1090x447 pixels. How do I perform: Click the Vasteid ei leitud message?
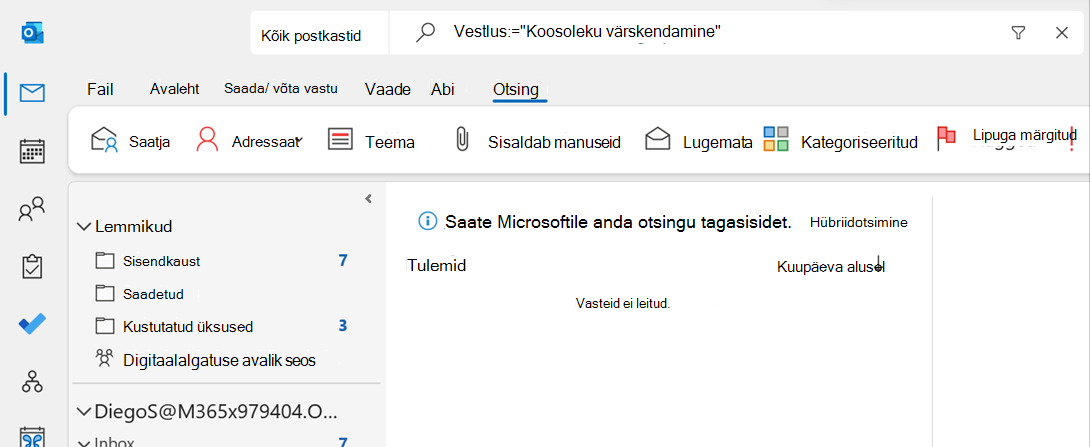coord(623,303)
